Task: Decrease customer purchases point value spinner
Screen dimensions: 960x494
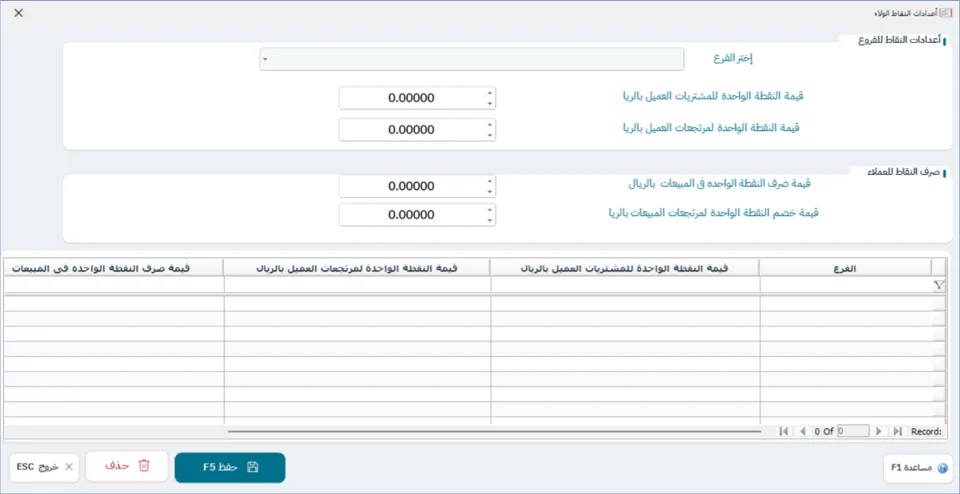Action: pyautogui.click(x=489, y=103)
